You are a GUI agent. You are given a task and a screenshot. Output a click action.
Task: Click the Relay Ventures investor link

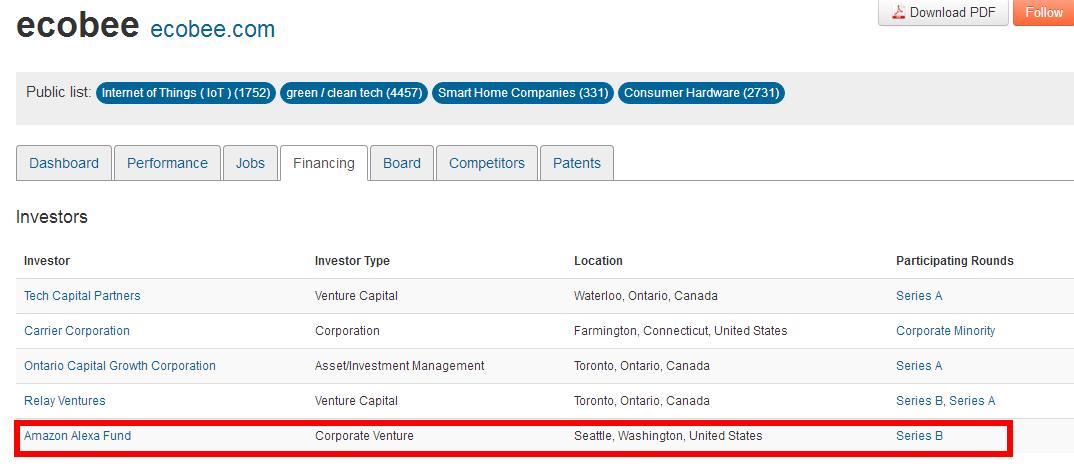coord(65,401)
